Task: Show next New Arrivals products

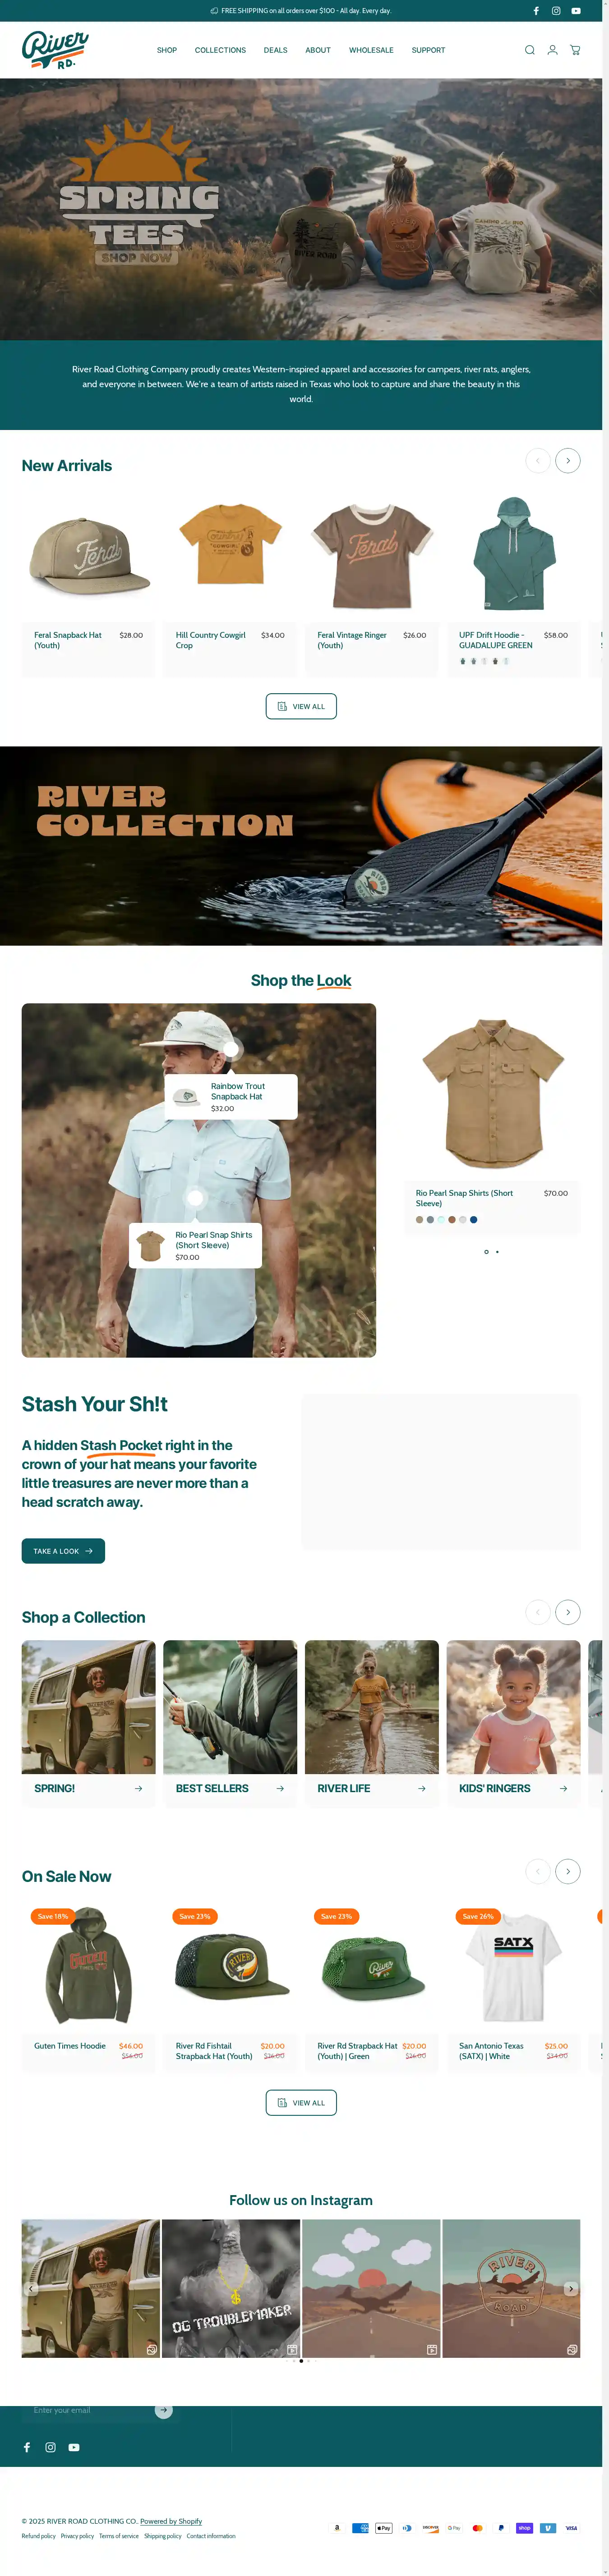Action: click(568, 461)
